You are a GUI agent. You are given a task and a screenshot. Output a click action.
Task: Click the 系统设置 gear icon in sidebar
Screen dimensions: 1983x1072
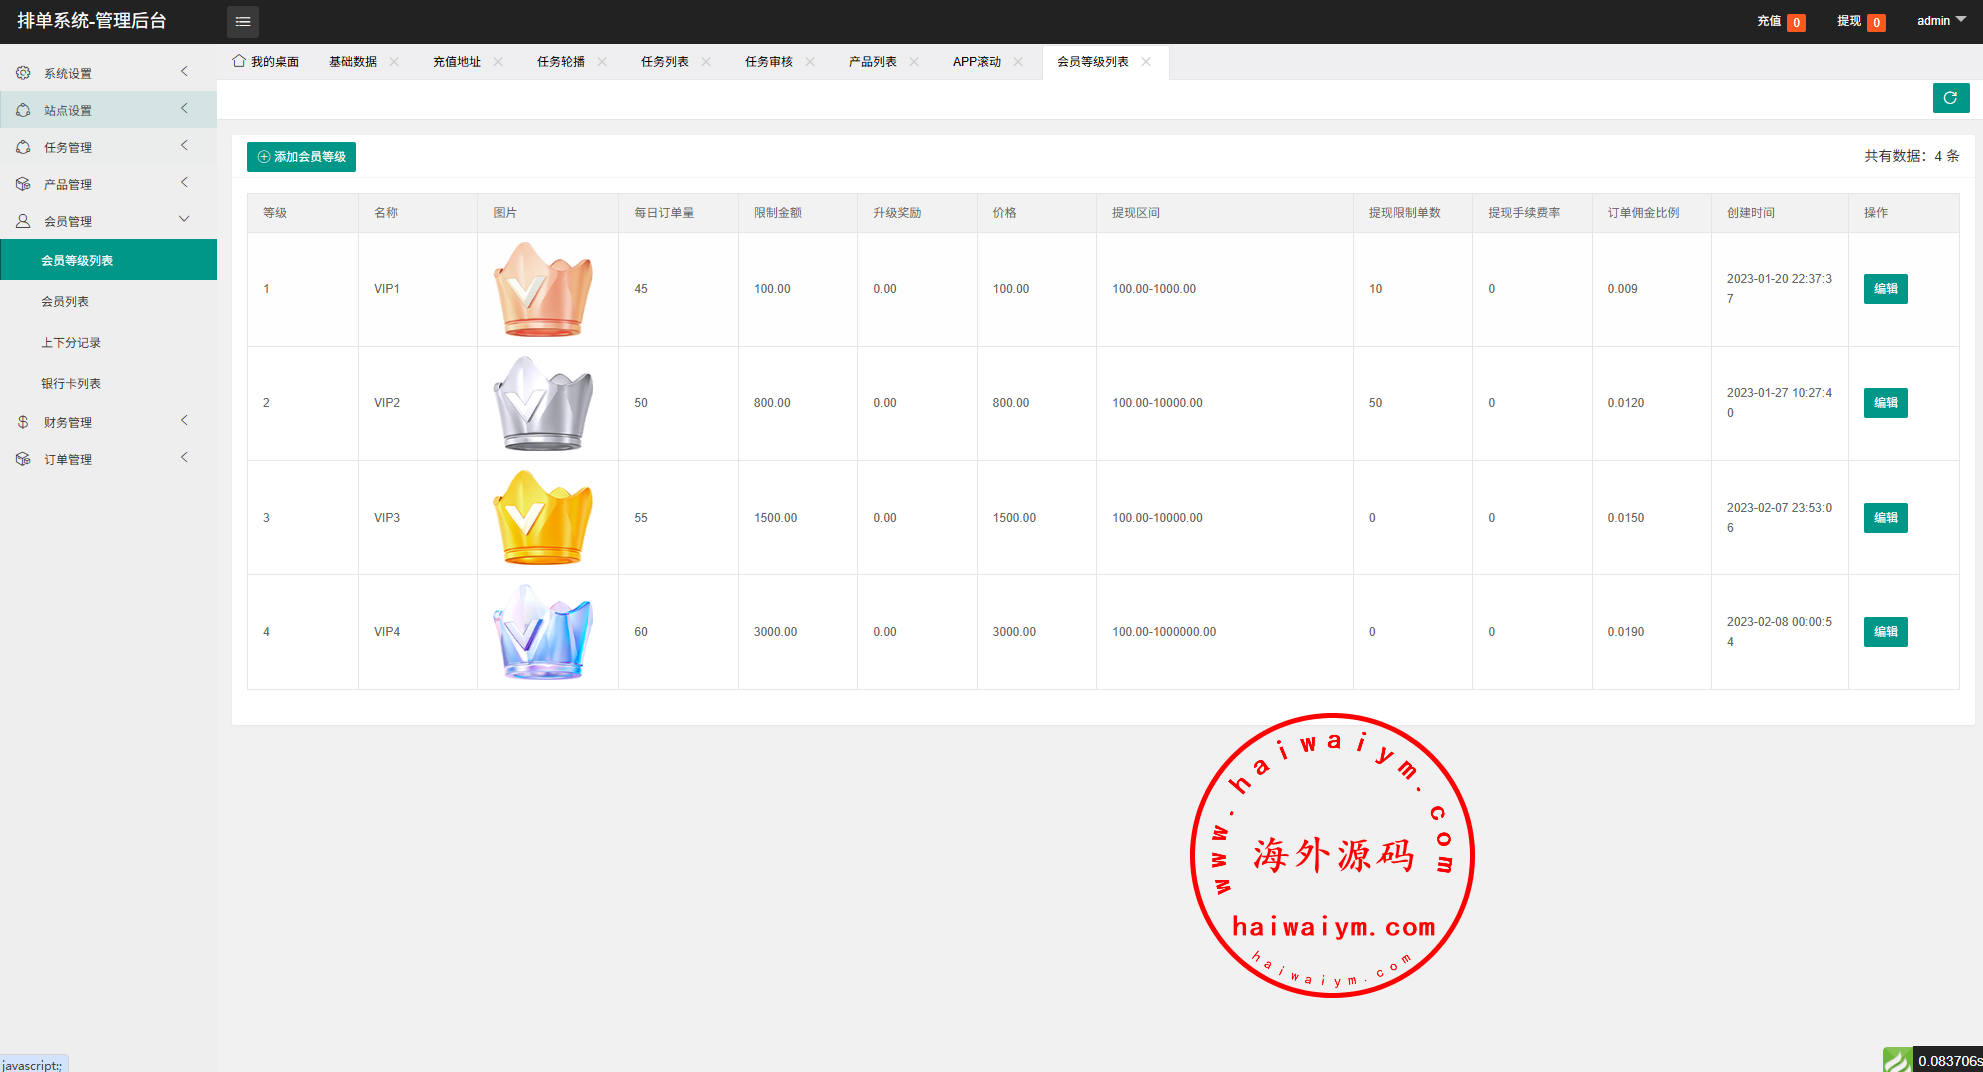[x=23, y=73]
